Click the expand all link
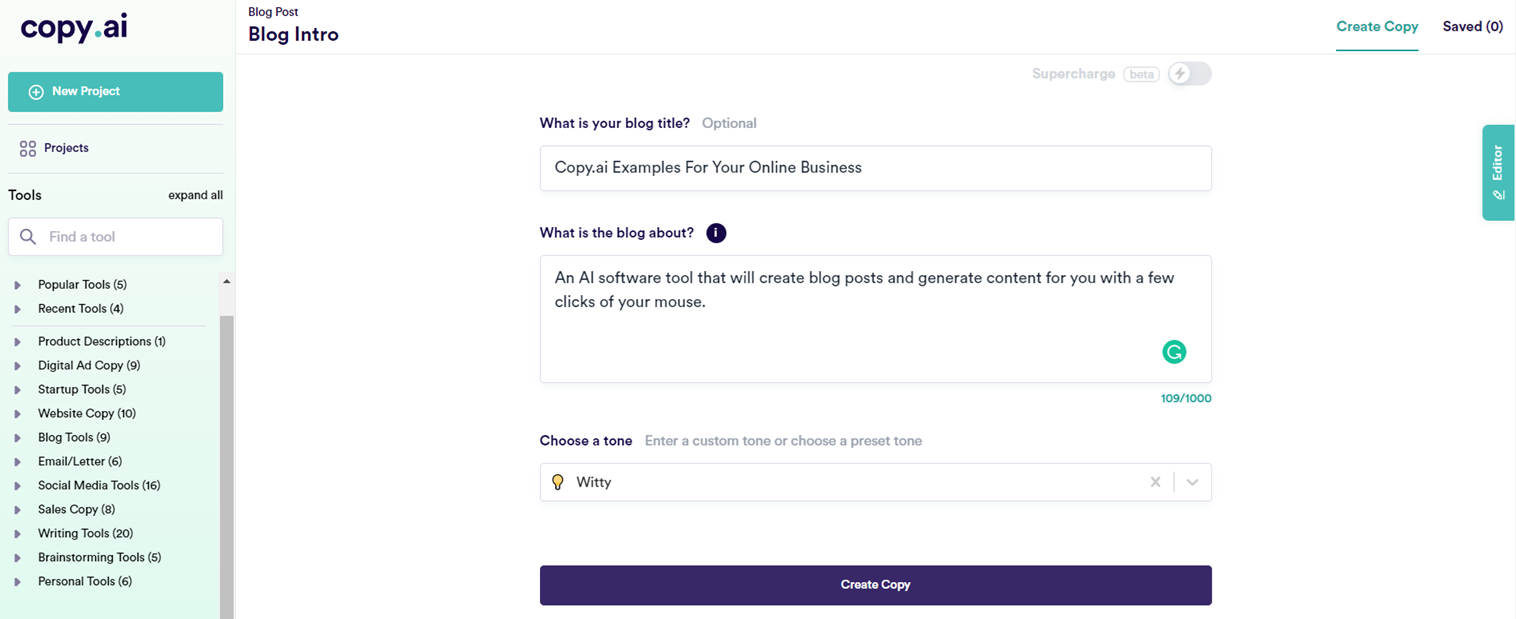Viewport: 1516px width, 619px height. coord(195,195)
